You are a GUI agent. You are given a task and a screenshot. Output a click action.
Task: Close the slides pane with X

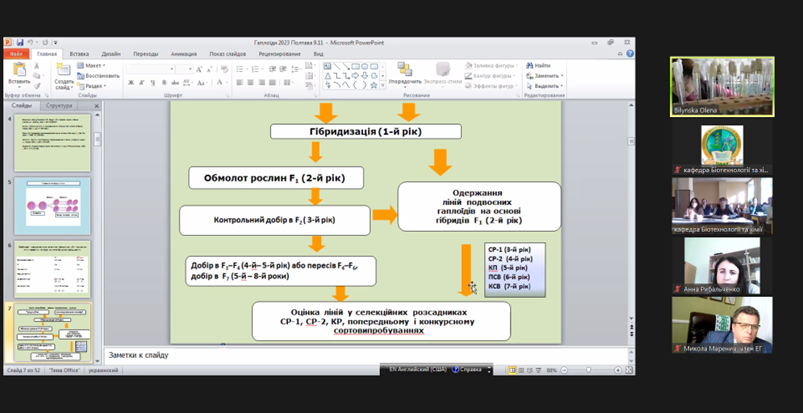(97, 106)
